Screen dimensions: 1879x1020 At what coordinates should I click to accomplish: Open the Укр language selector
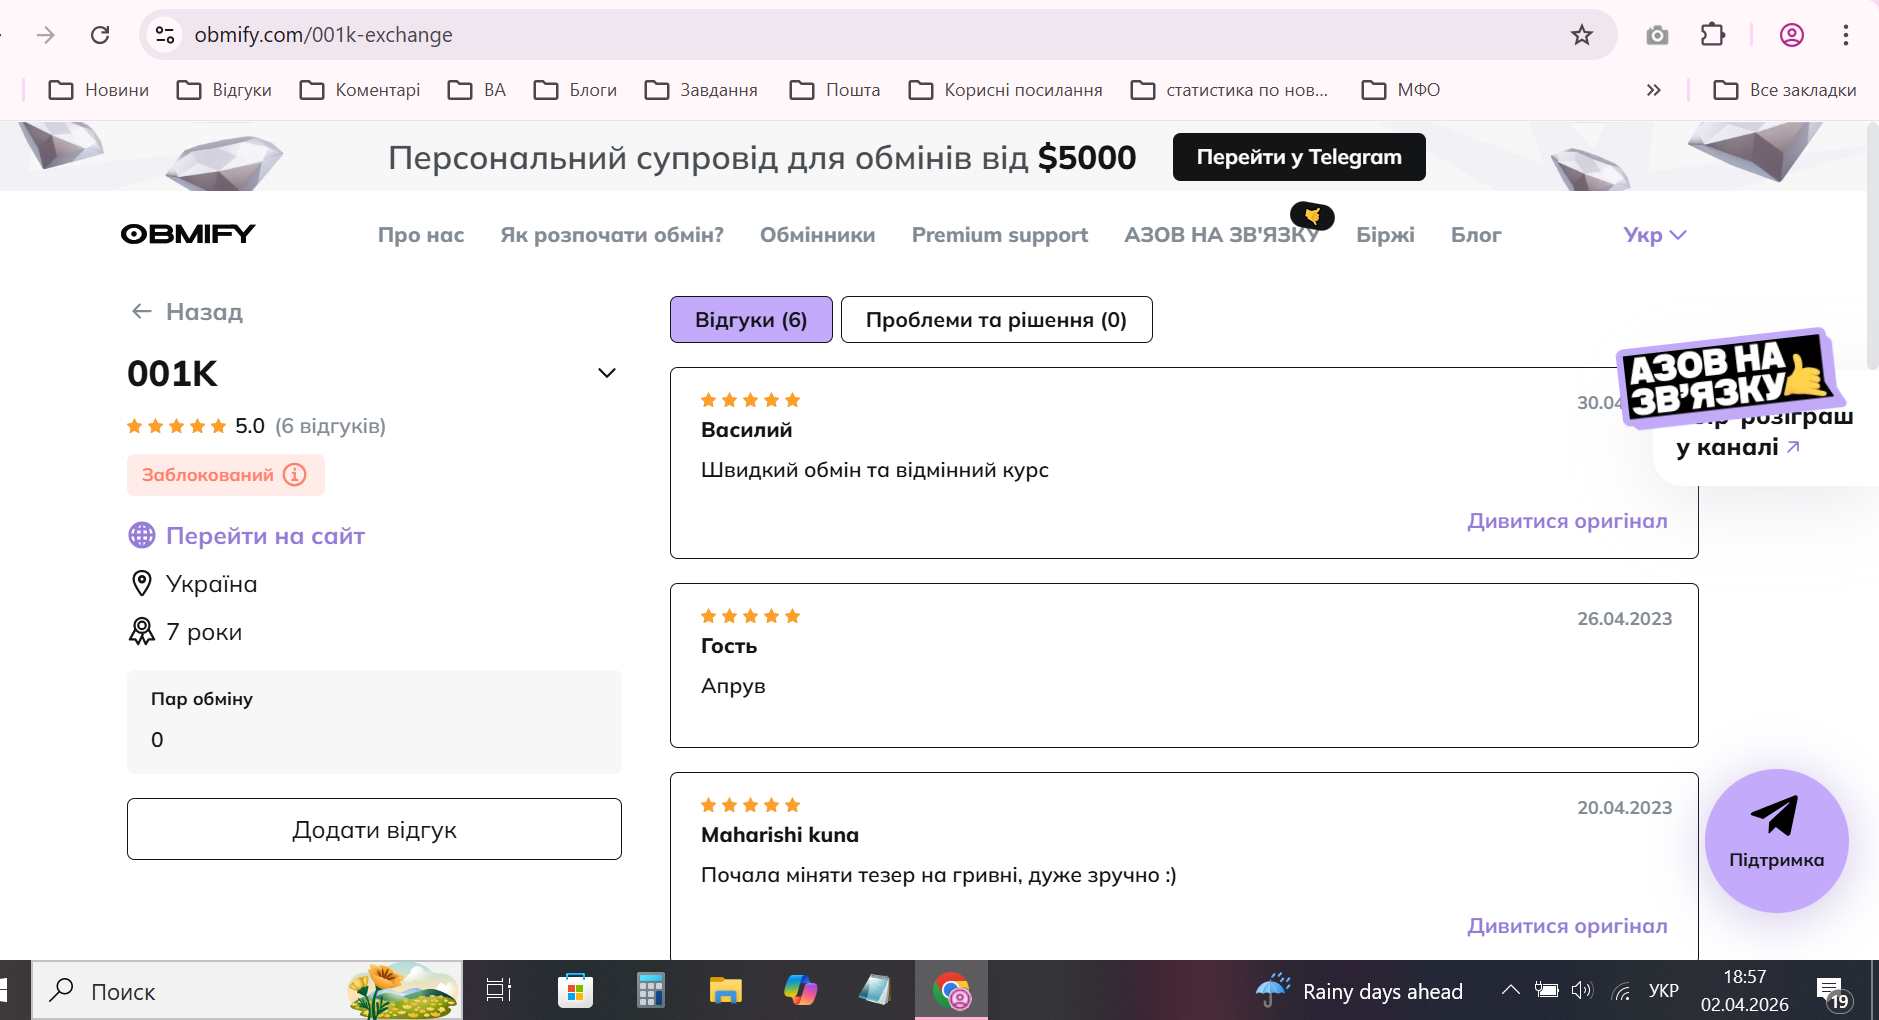click(x=1654, y=235)
